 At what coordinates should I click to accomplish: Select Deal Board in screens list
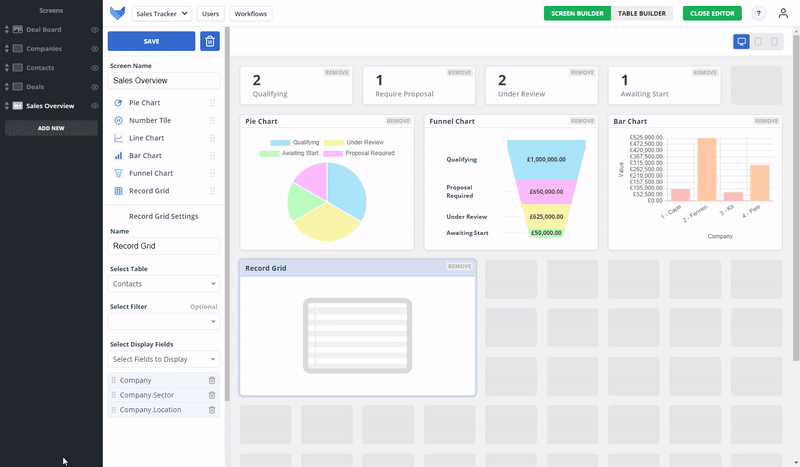[43, 30]
